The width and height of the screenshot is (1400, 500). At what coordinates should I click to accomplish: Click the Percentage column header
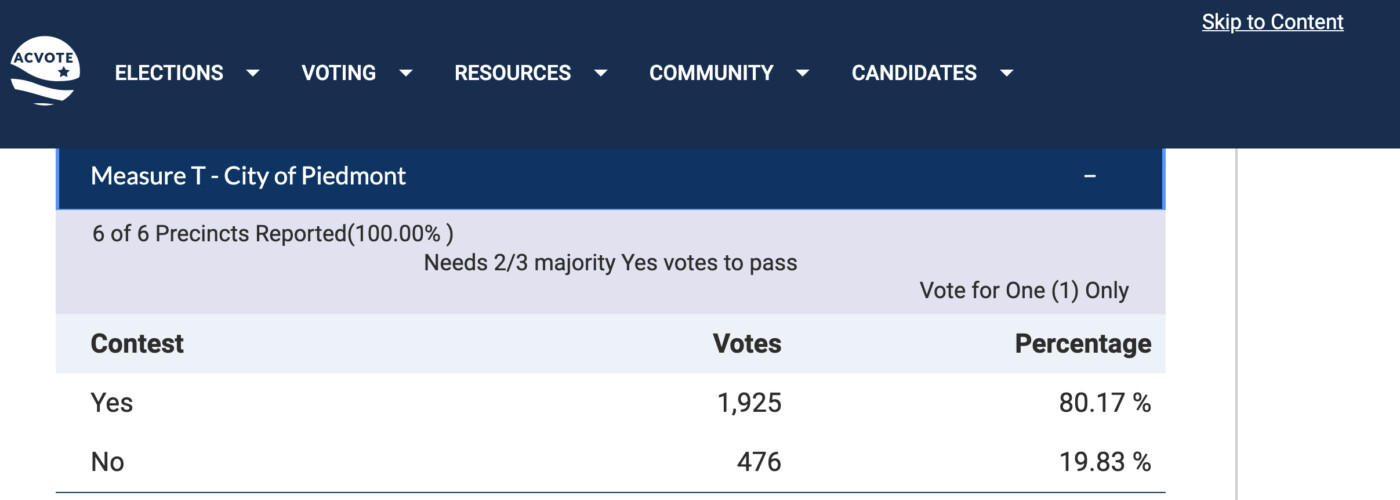[x=1083, y=344]
